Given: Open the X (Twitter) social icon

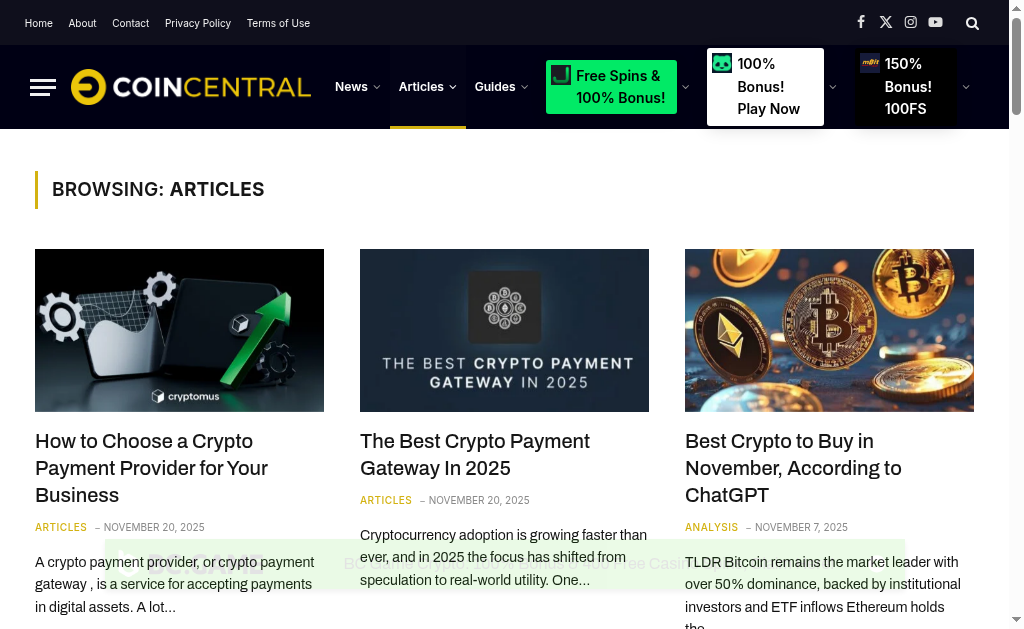Looking at the screenshot, I should (x=886, y=22).
